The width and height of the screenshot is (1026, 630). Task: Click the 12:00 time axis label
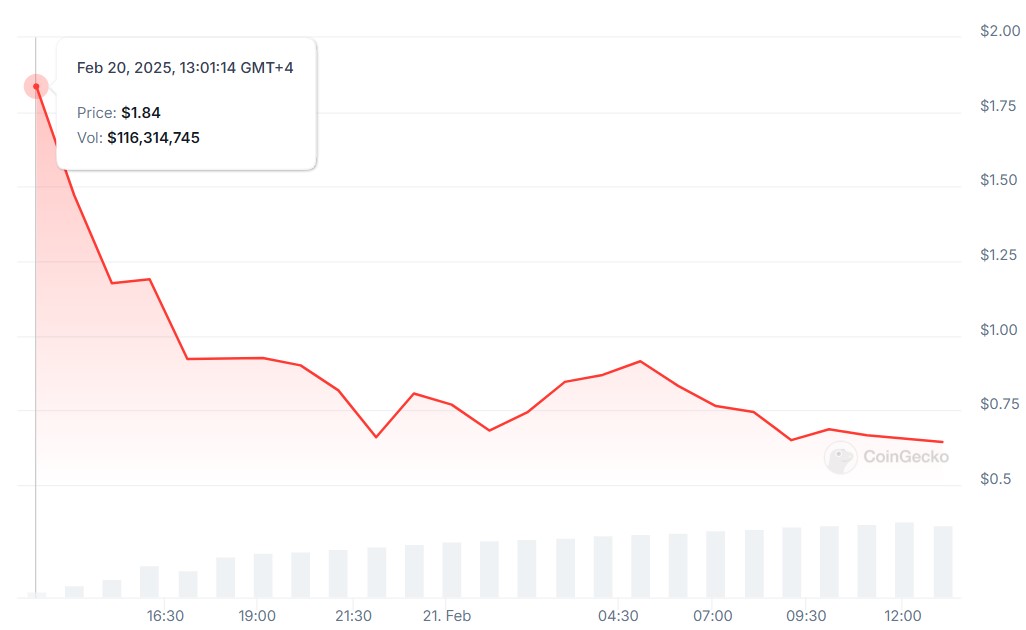point(903,616)
